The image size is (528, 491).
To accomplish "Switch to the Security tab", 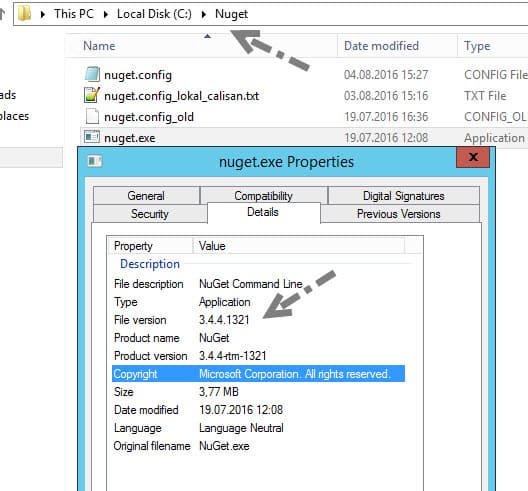I will click(x=150, y=214).
